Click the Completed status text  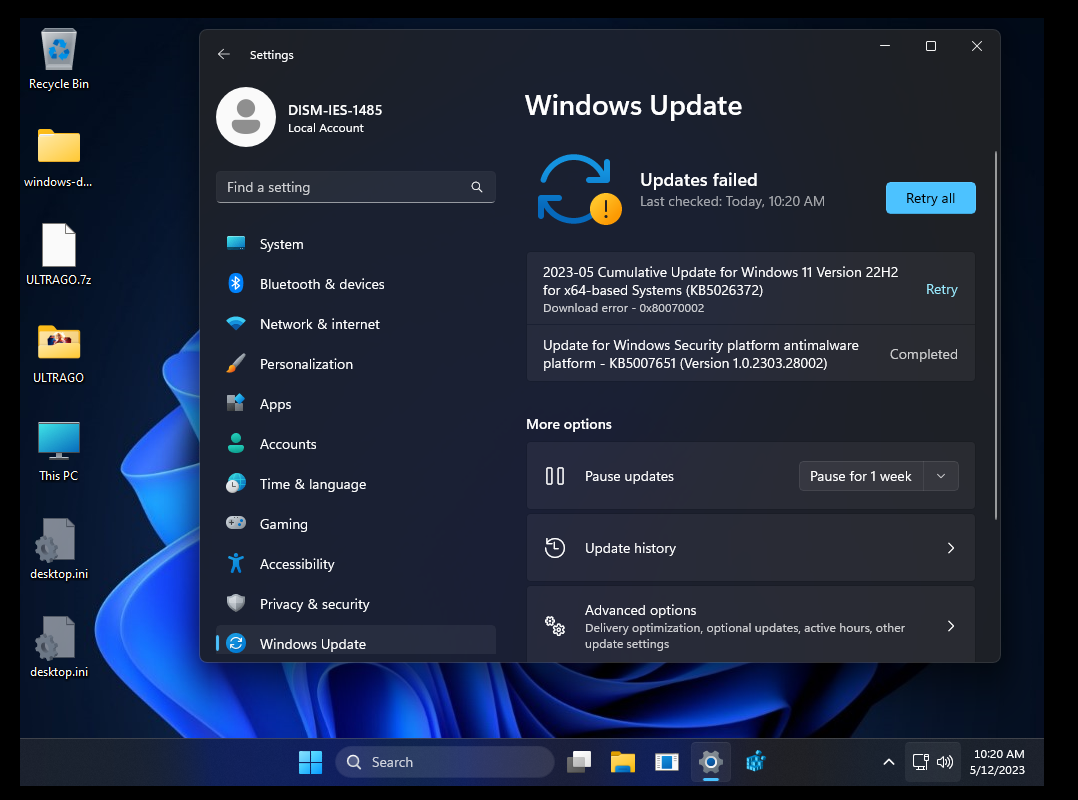pos(923,354)
